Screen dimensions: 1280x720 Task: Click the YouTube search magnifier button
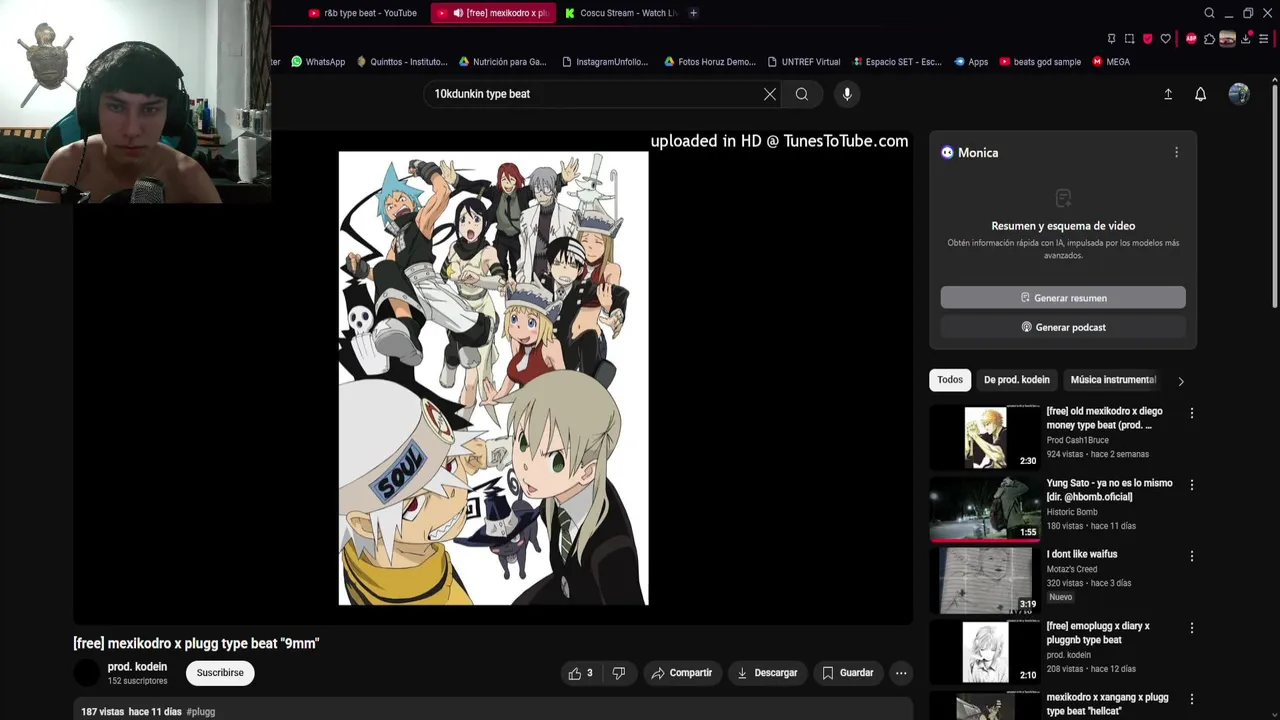(x=802, y=94)
